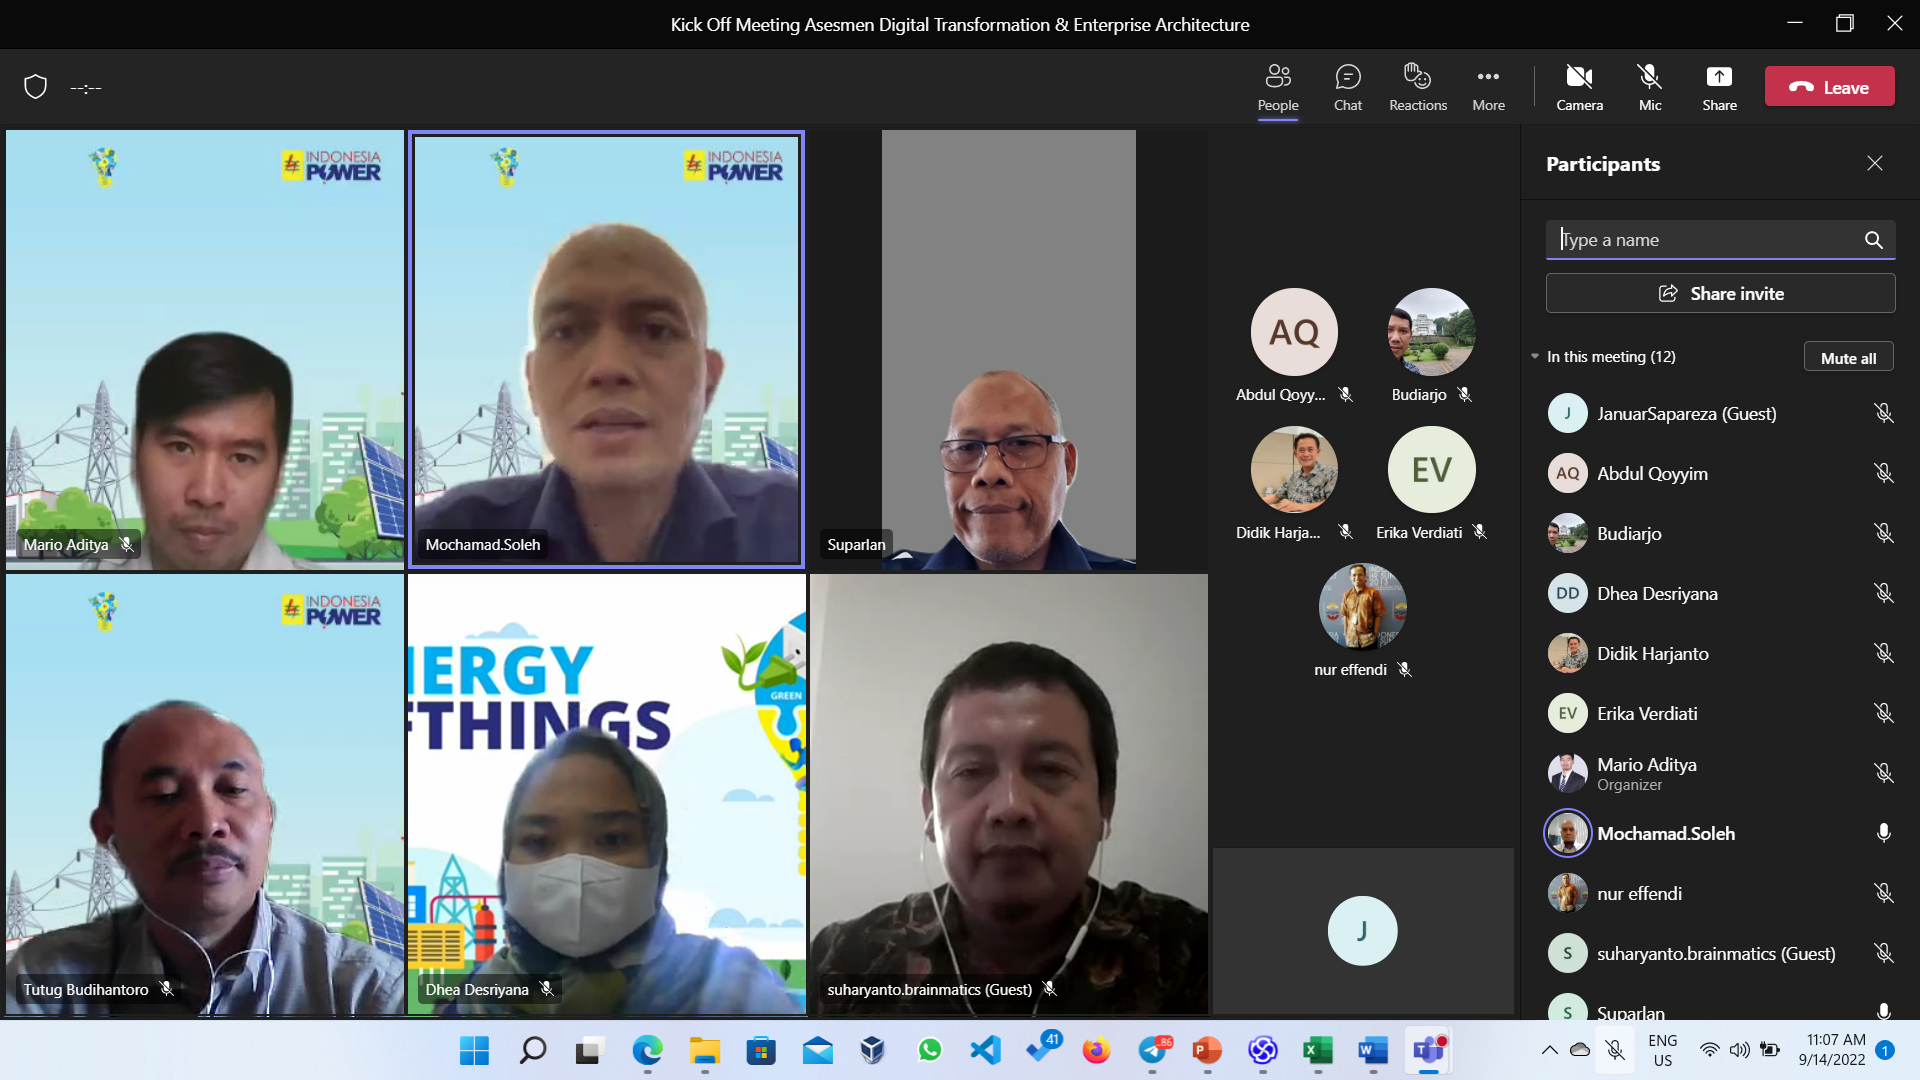Click the search magnifier in Participants
1920x1080 pixels.
tap(1873, 240)
